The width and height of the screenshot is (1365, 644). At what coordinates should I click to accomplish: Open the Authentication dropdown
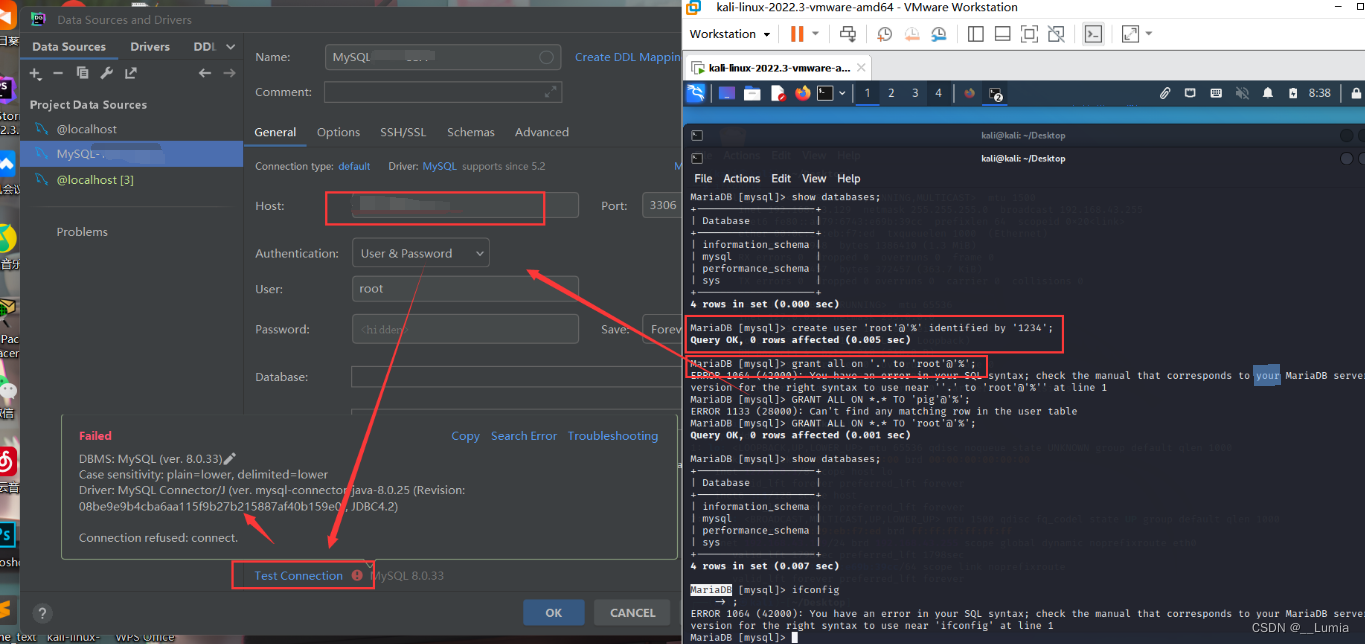point(420,253)
